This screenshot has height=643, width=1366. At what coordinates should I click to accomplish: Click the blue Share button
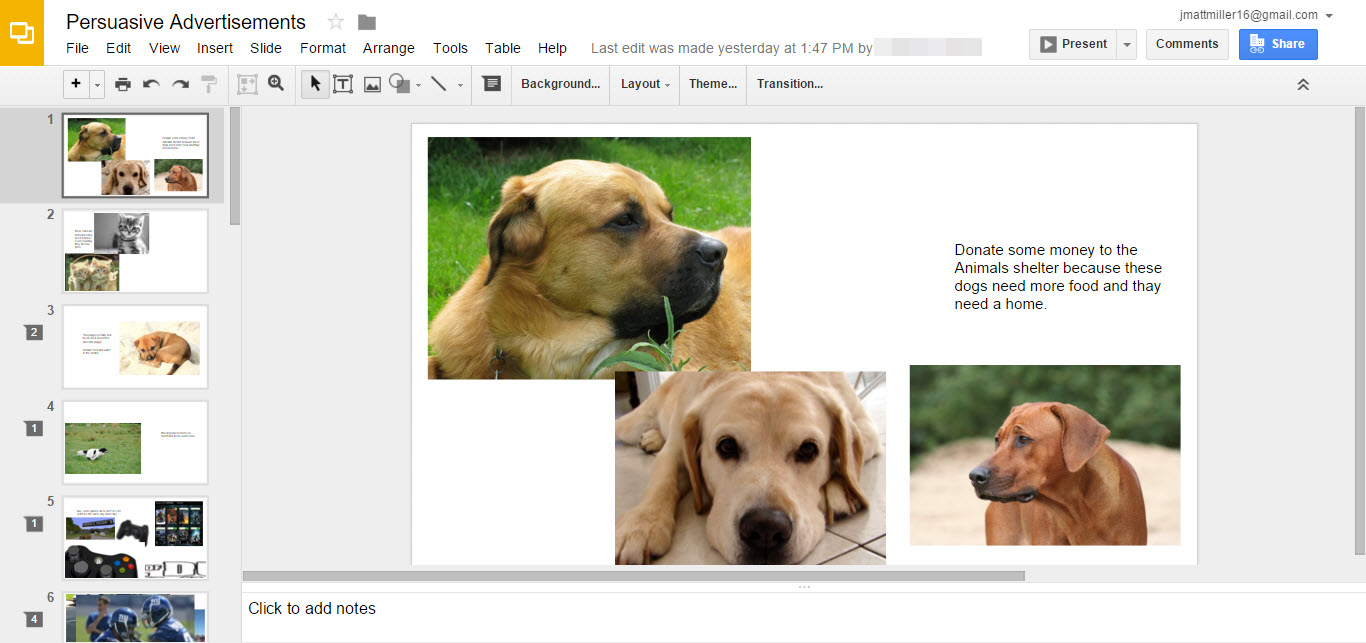click(1278, 44)
